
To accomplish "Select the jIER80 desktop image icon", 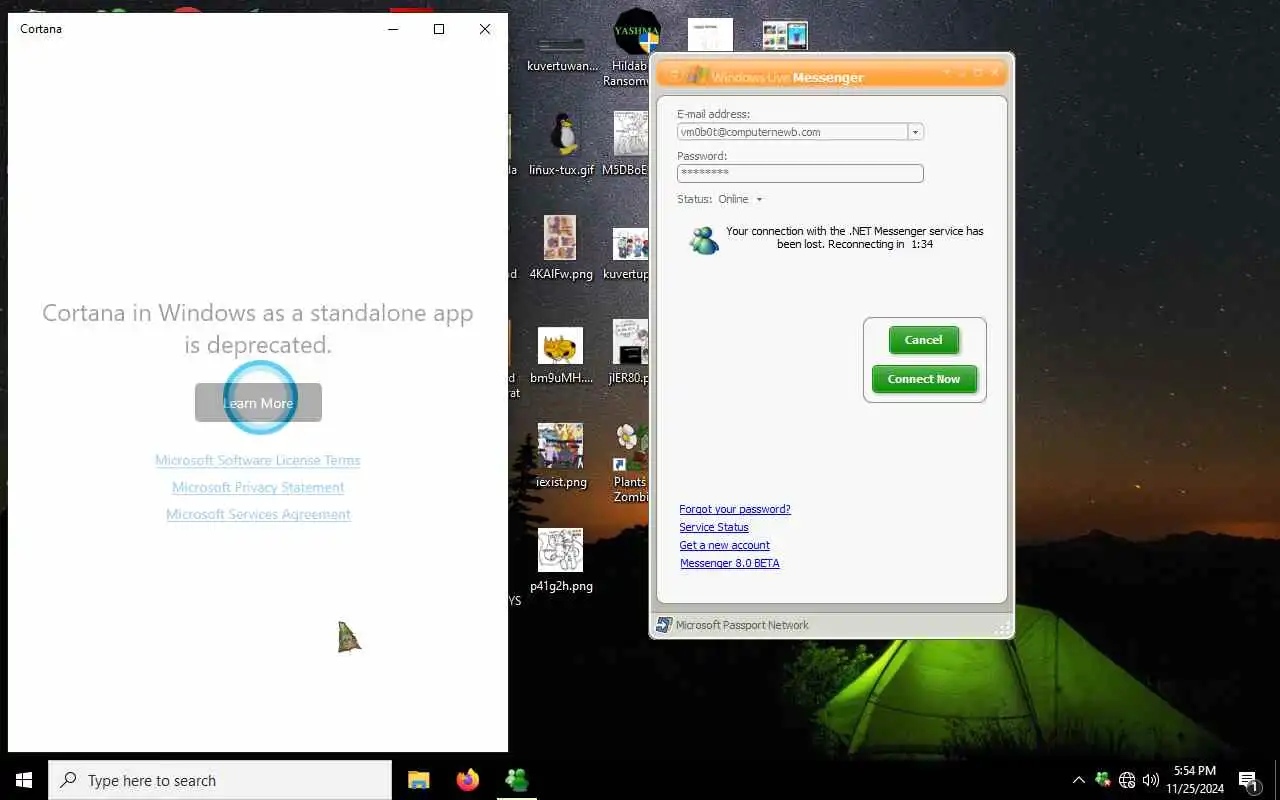I will (629, 352).
